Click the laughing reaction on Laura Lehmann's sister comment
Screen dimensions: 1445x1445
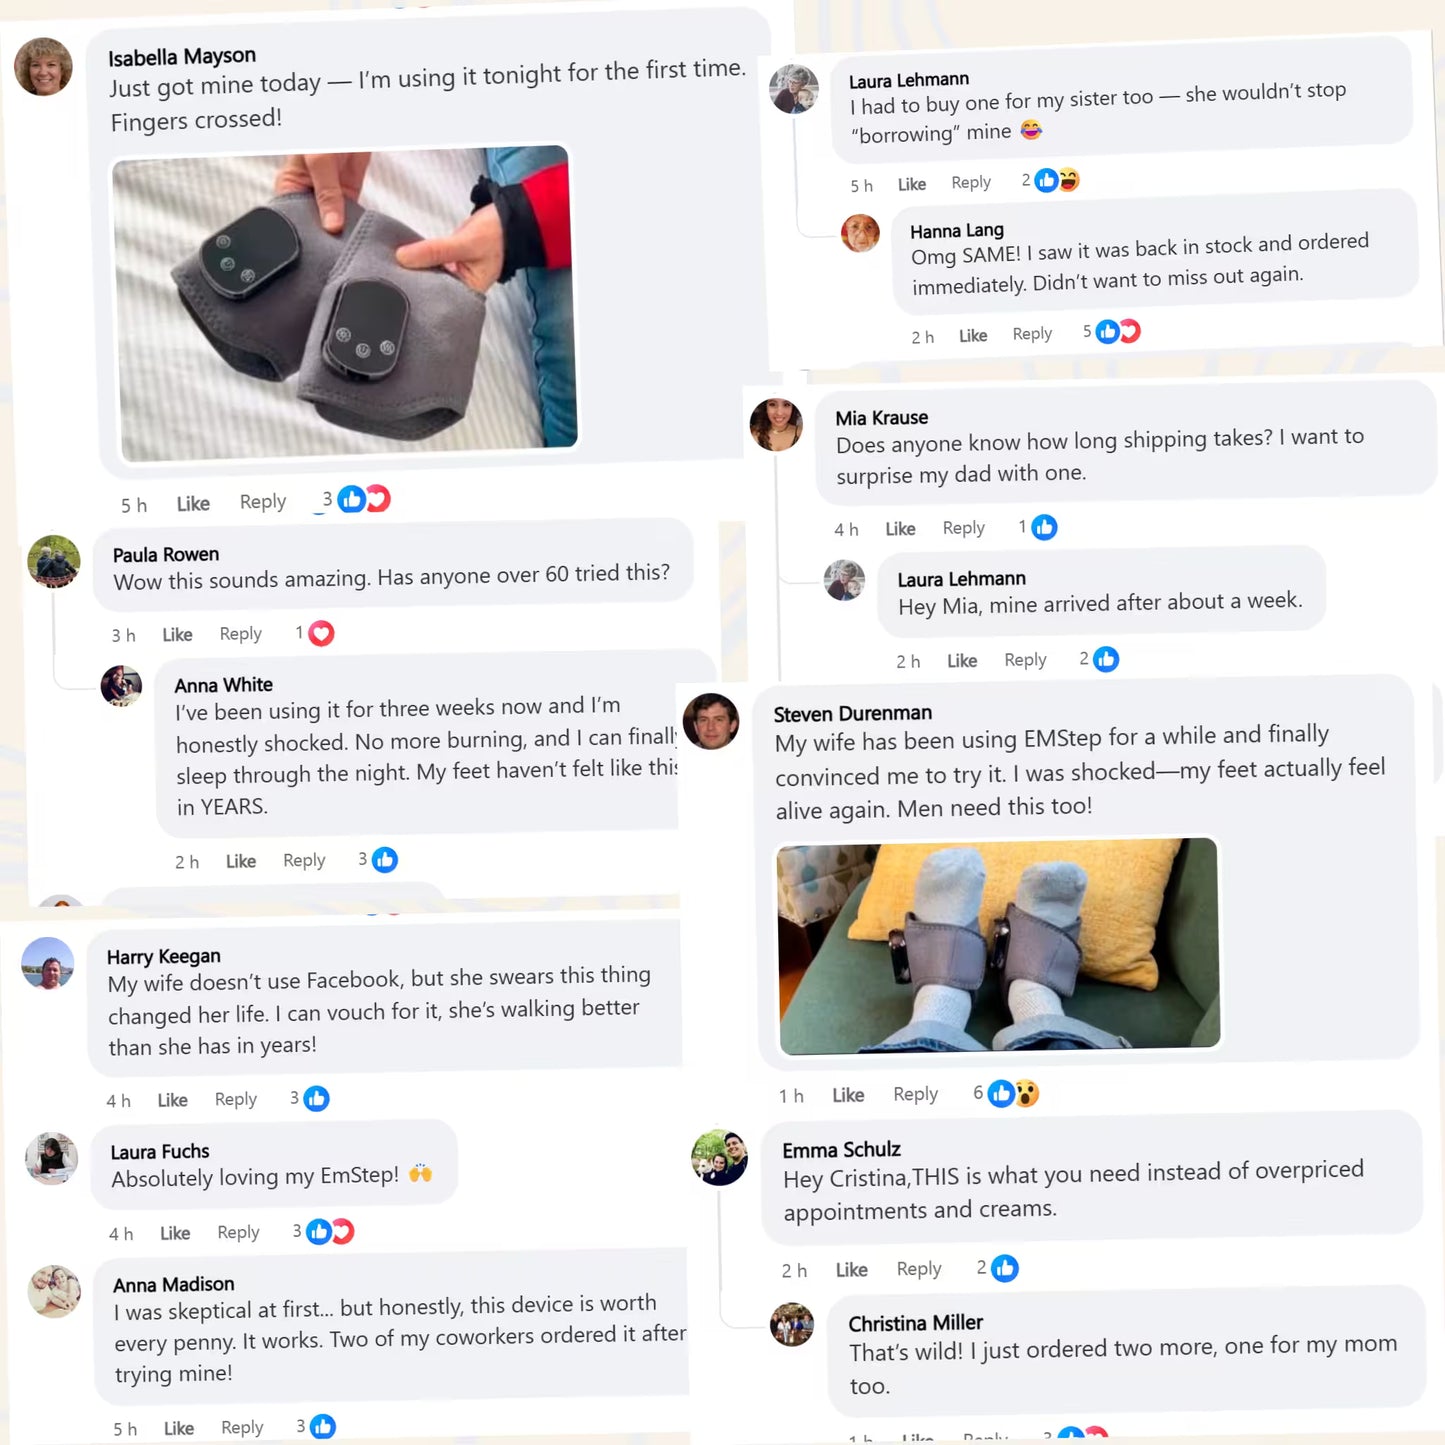point(1069,180)
